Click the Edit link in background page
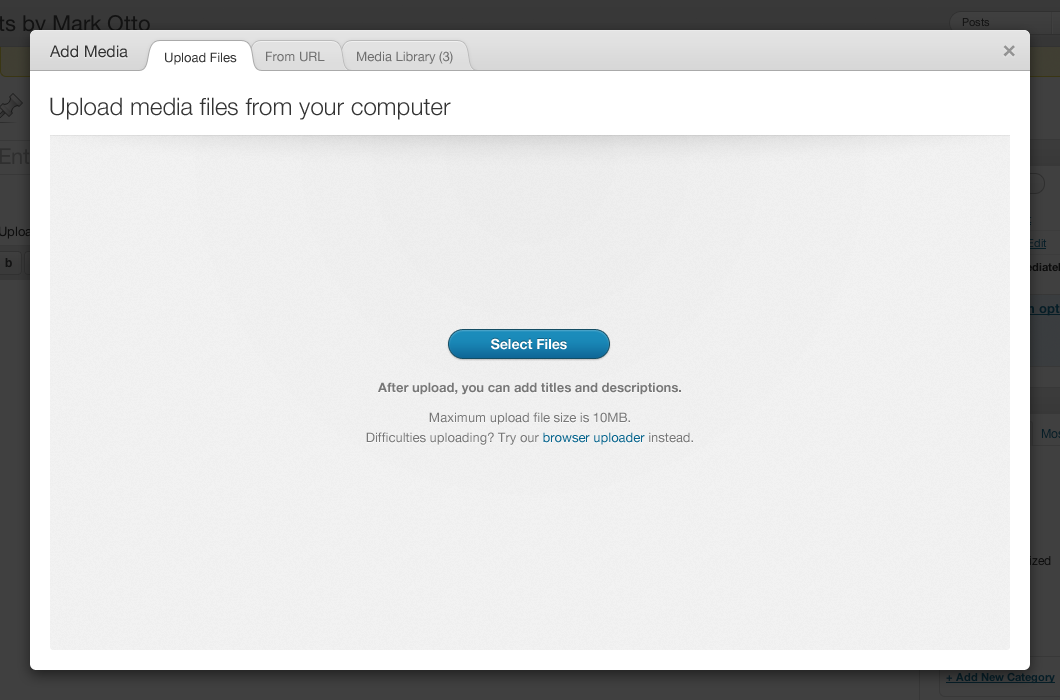1060x700 pixels. 1038,243
